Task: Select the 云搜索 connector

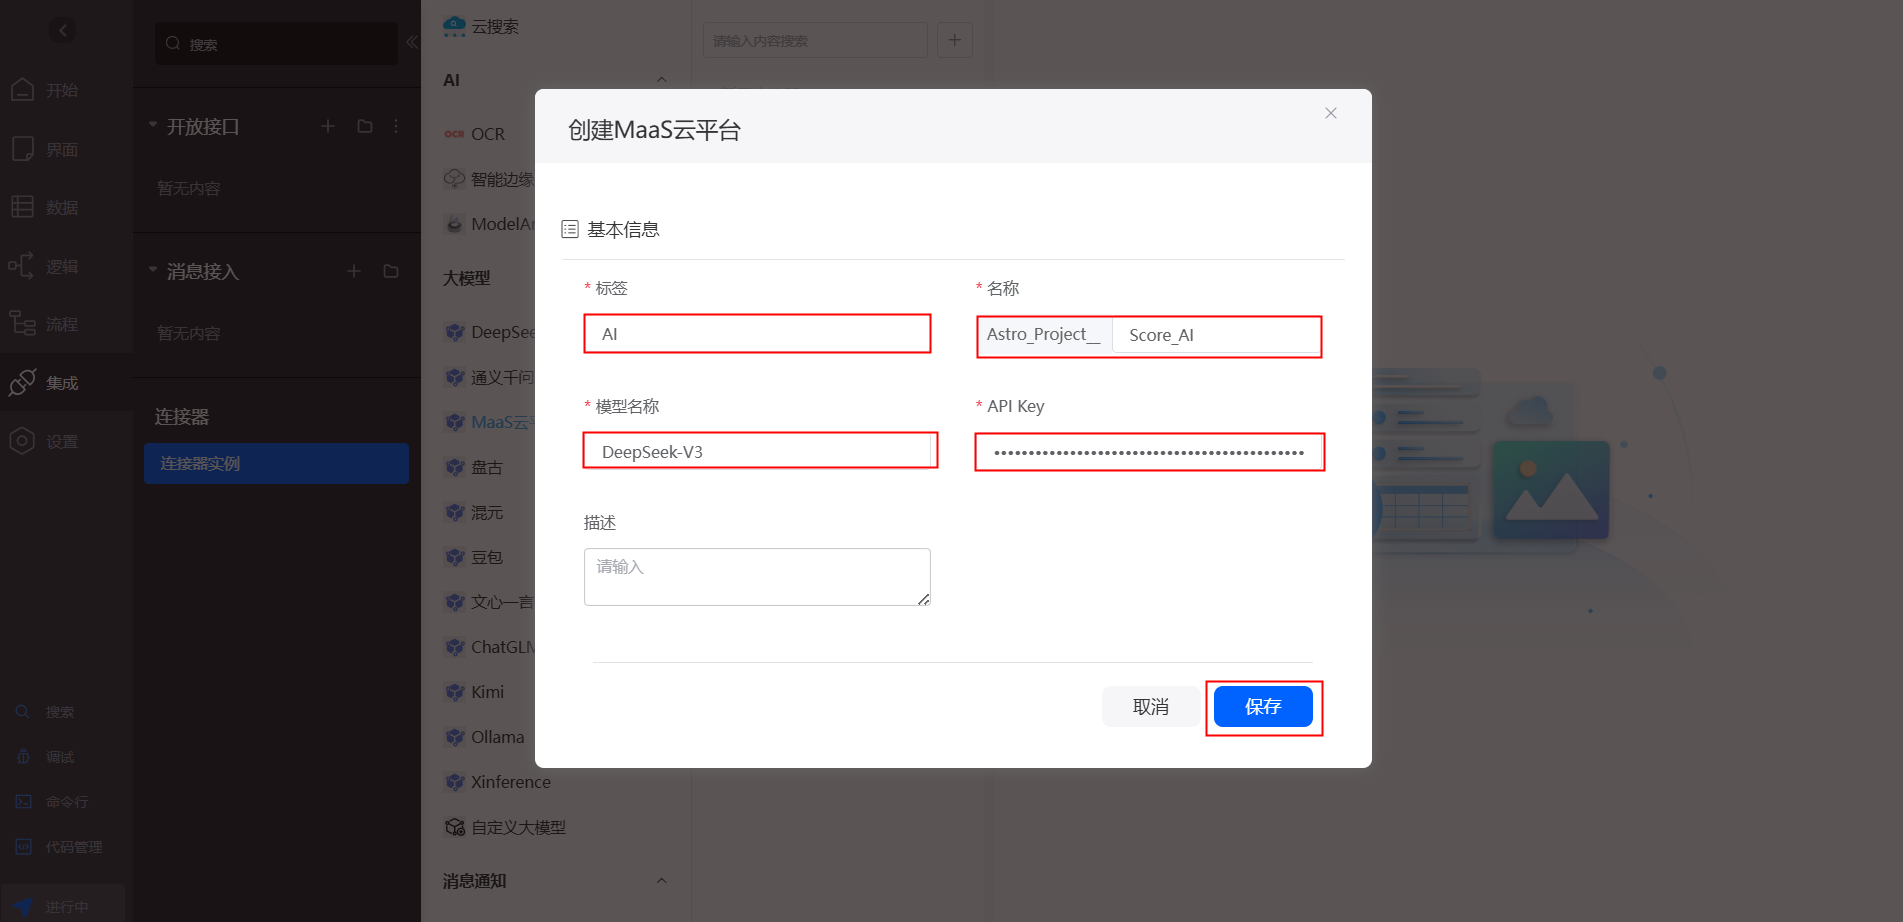Action: [x=481, y=26]
